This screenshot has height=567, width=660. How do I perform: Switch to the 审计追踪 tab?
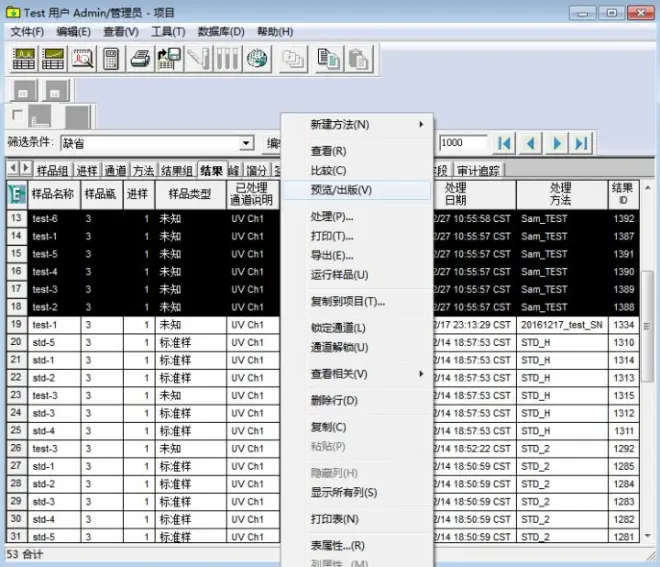(x=478, y=170)
